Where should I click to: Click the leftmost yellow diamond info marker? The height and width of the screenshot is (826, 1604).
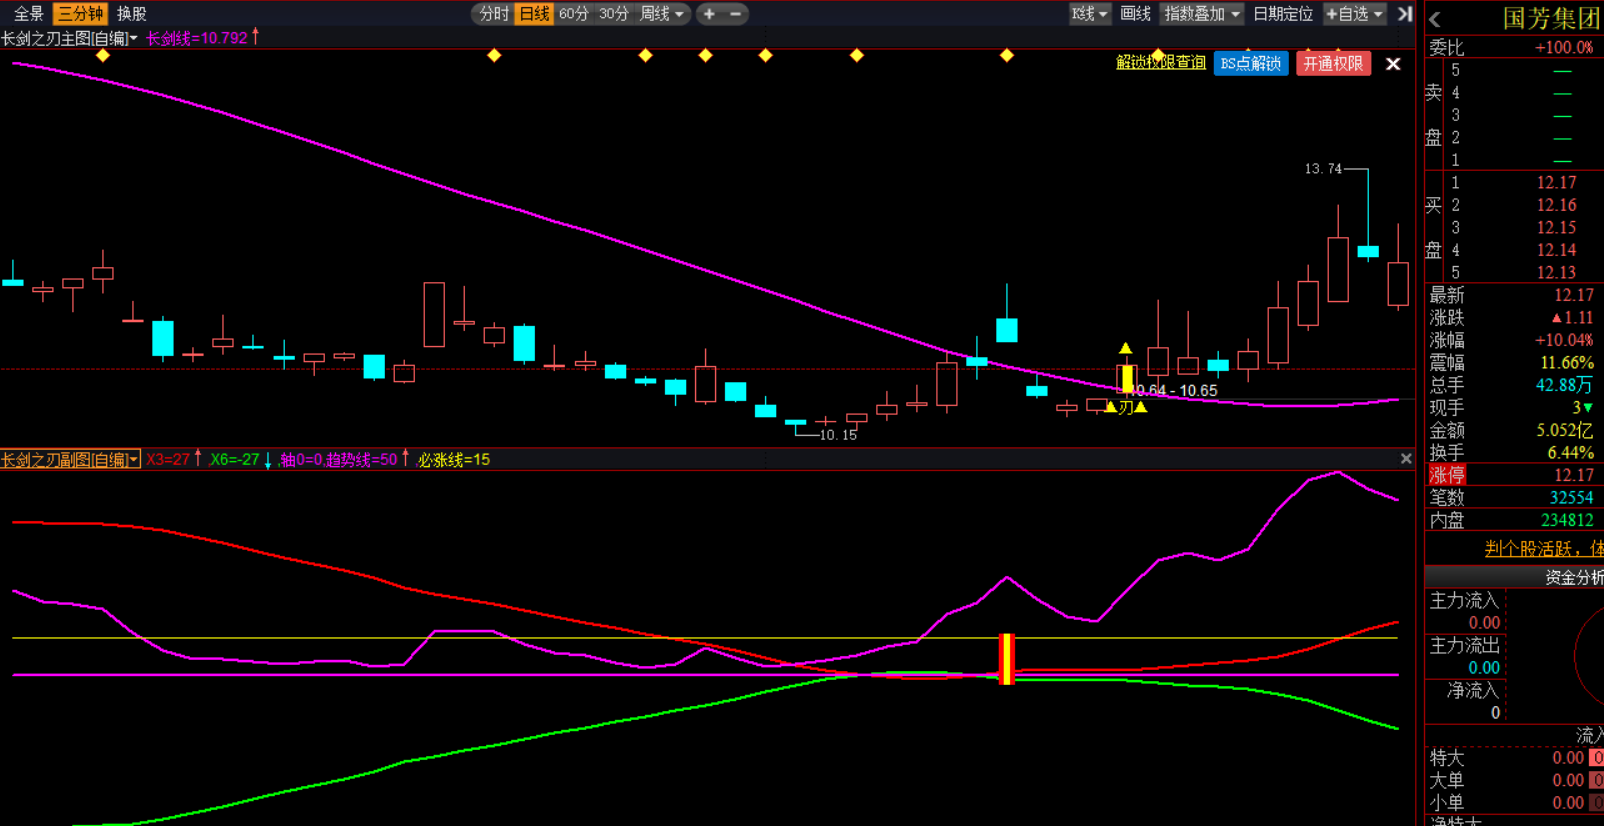103,56
